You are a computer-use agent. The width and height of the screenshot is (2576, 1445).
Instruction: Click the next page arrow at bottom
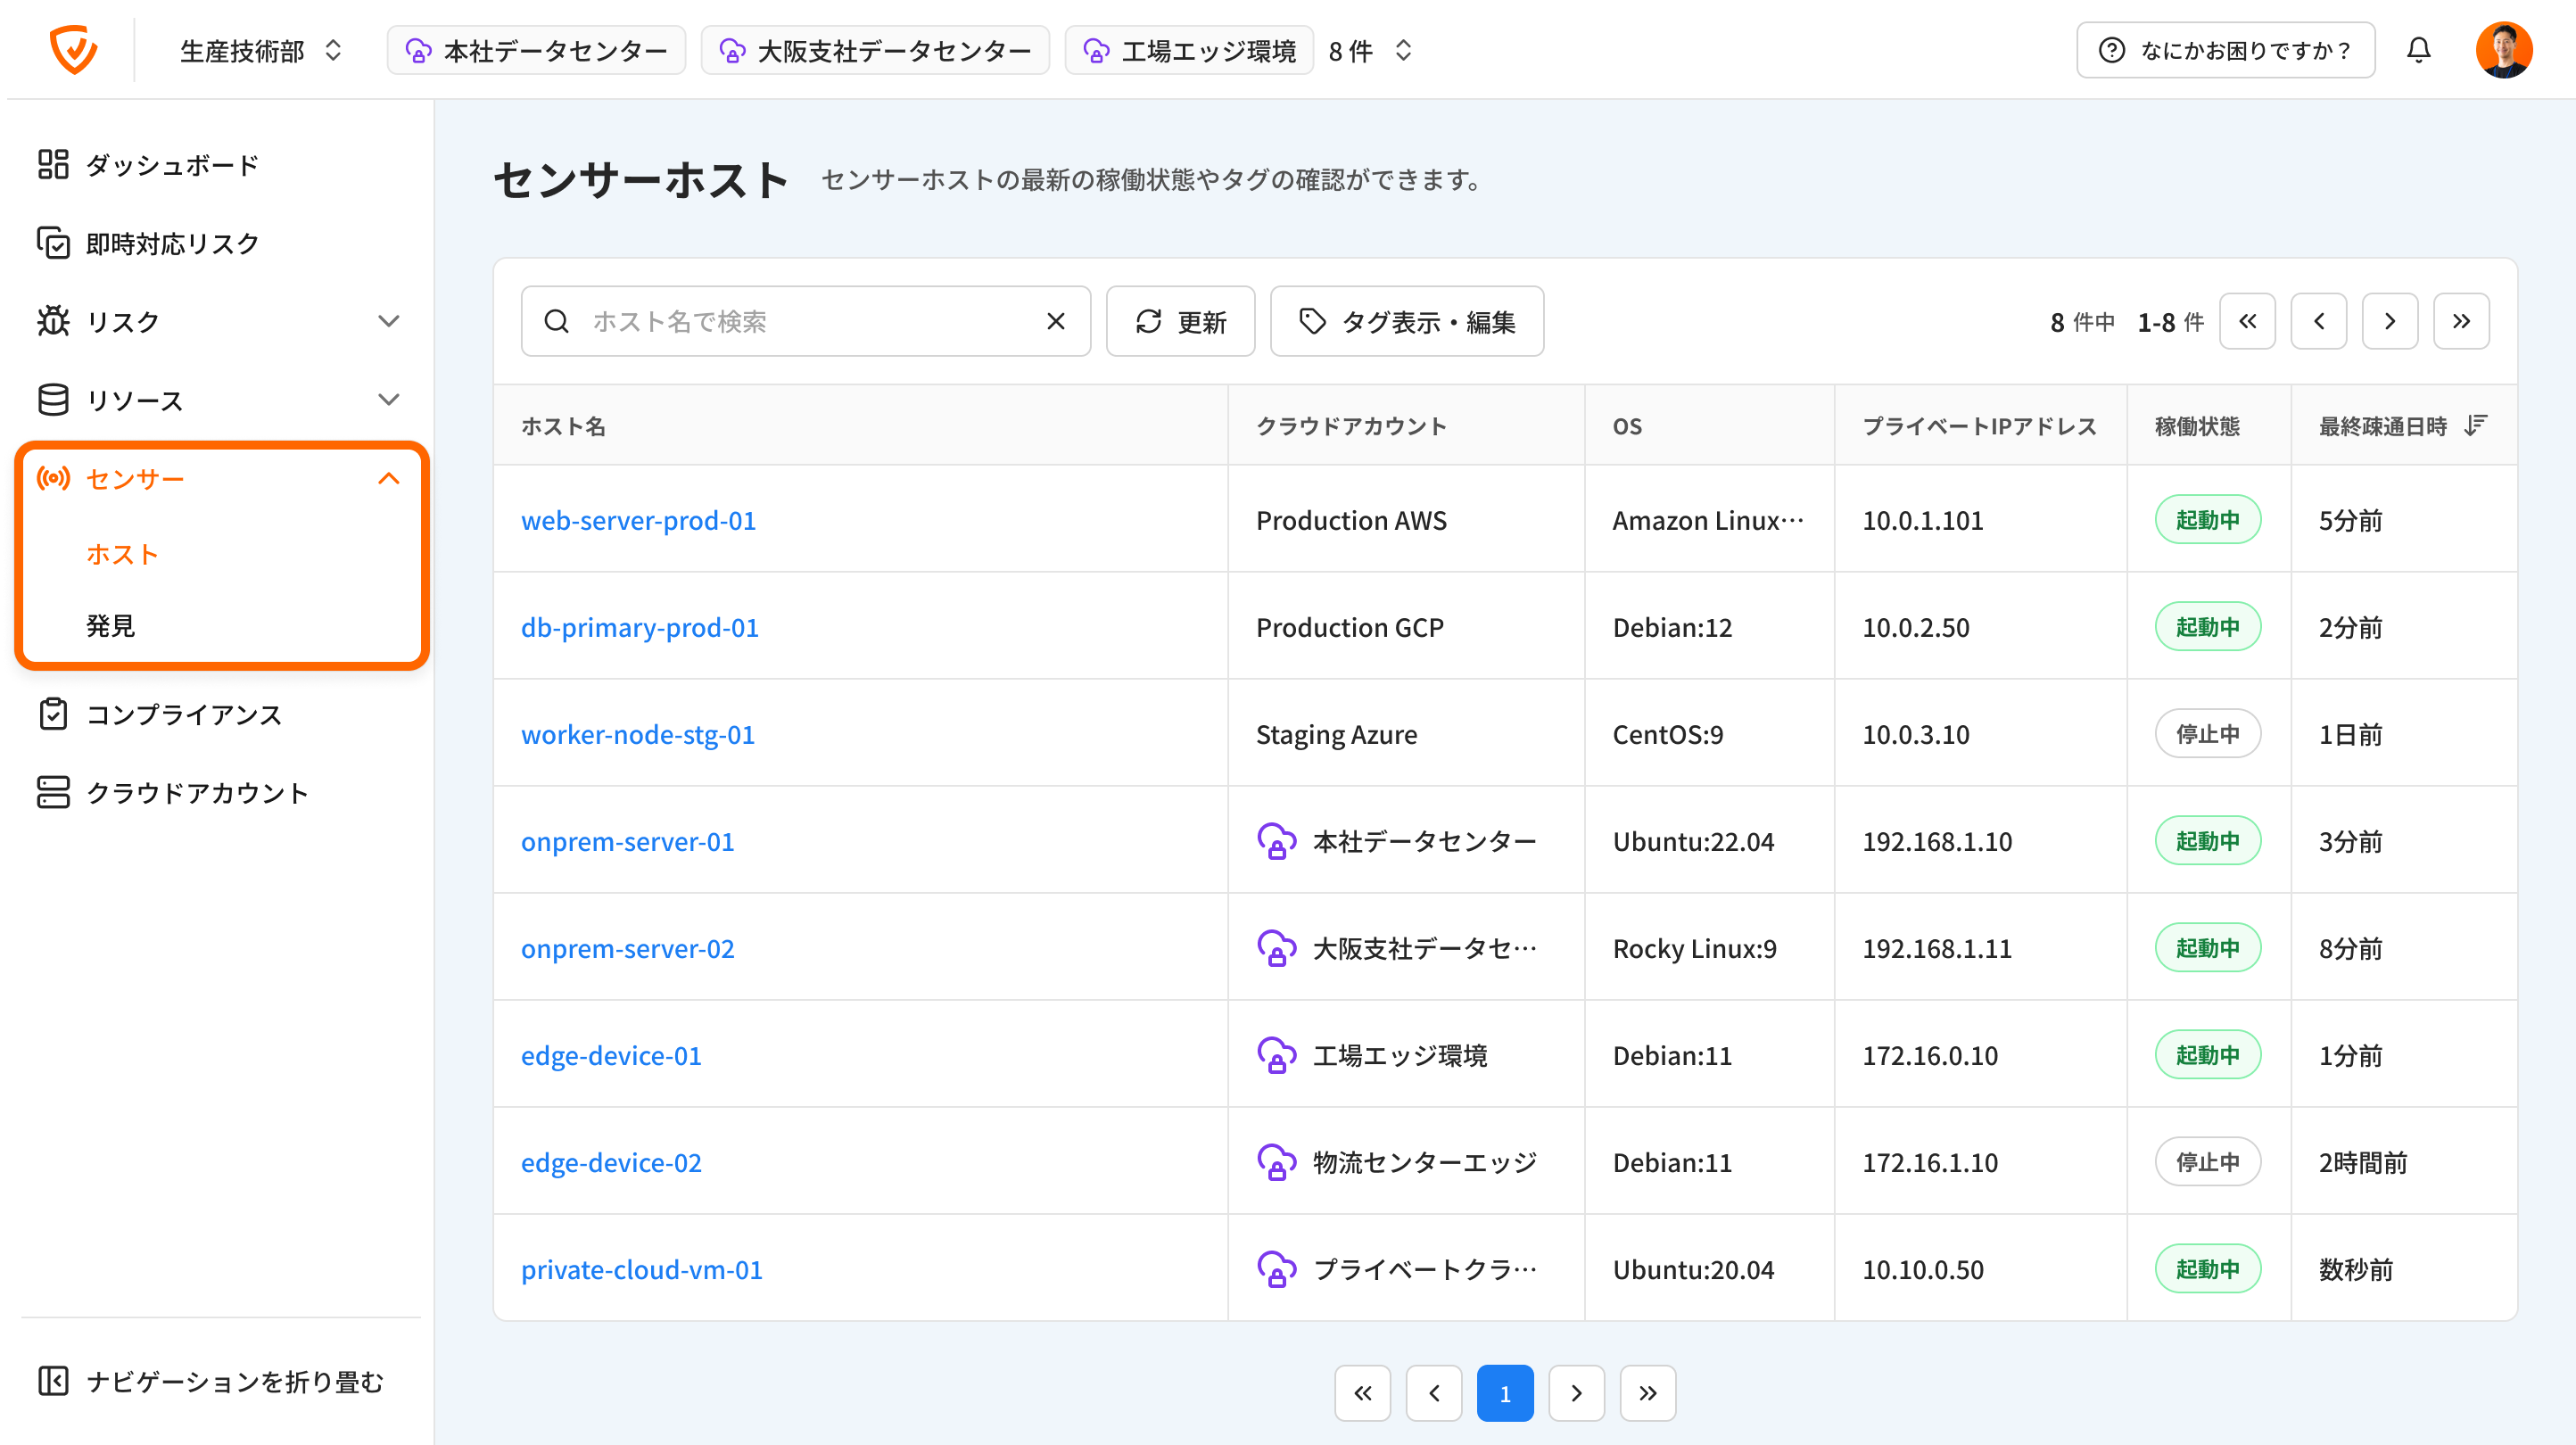1576,1392
